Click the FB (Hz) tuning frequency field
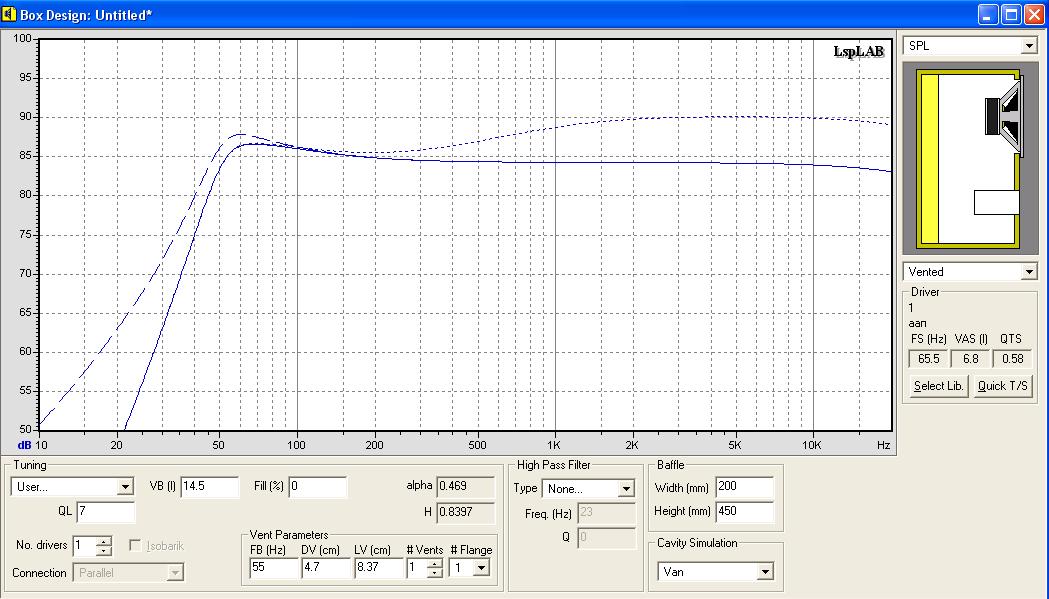The image size is (1049, 599). pyautogui.click(x=274, y=568)
